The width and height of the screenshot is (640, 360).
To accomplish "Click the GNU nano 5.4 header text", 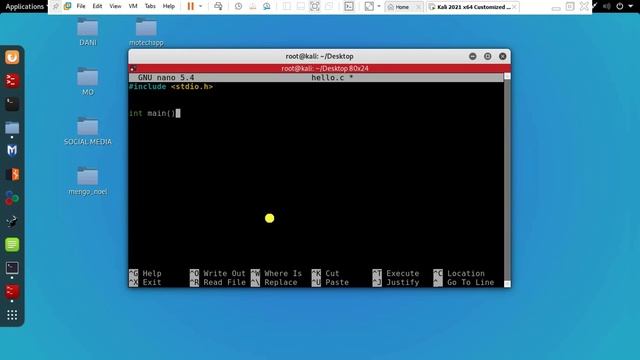I will point(166,78).
